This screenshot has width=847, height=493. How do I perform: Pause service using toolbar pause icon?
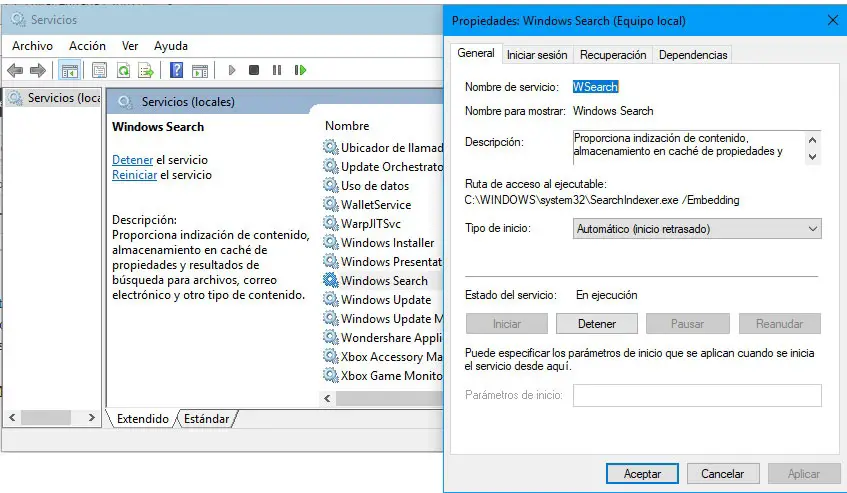[x=277, y=70]
